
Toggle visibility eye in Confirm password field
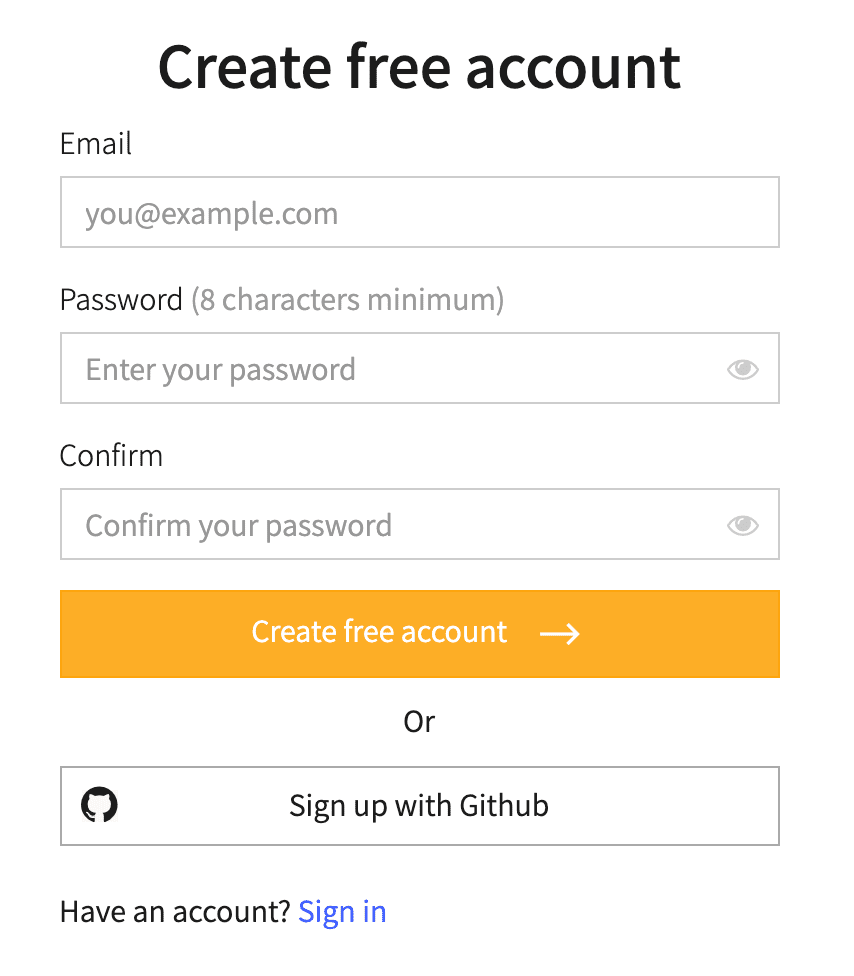click(743, 525)
